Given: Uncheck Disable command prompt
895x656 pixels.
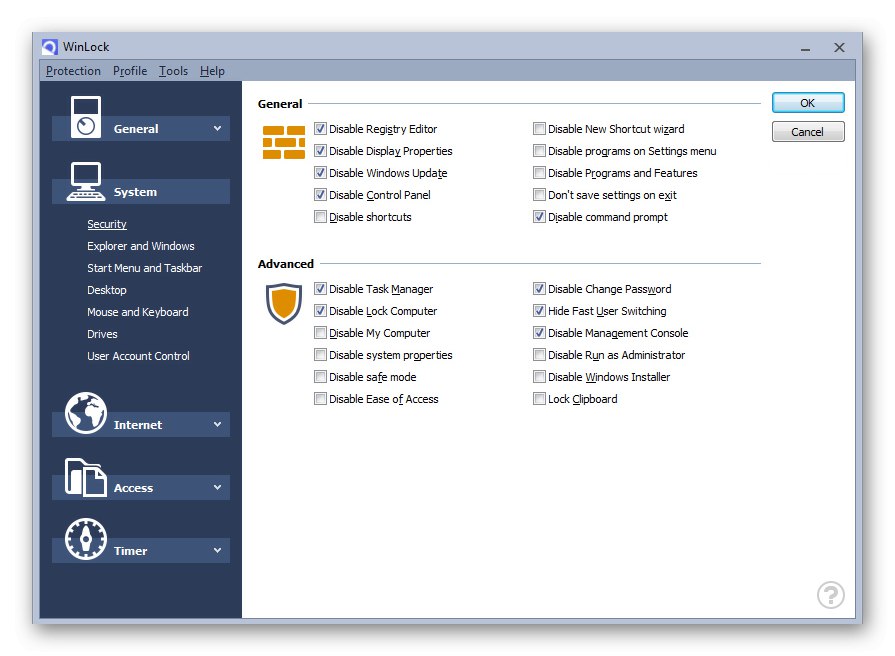Looking at the screenshot, I should [x=539, y=217].
